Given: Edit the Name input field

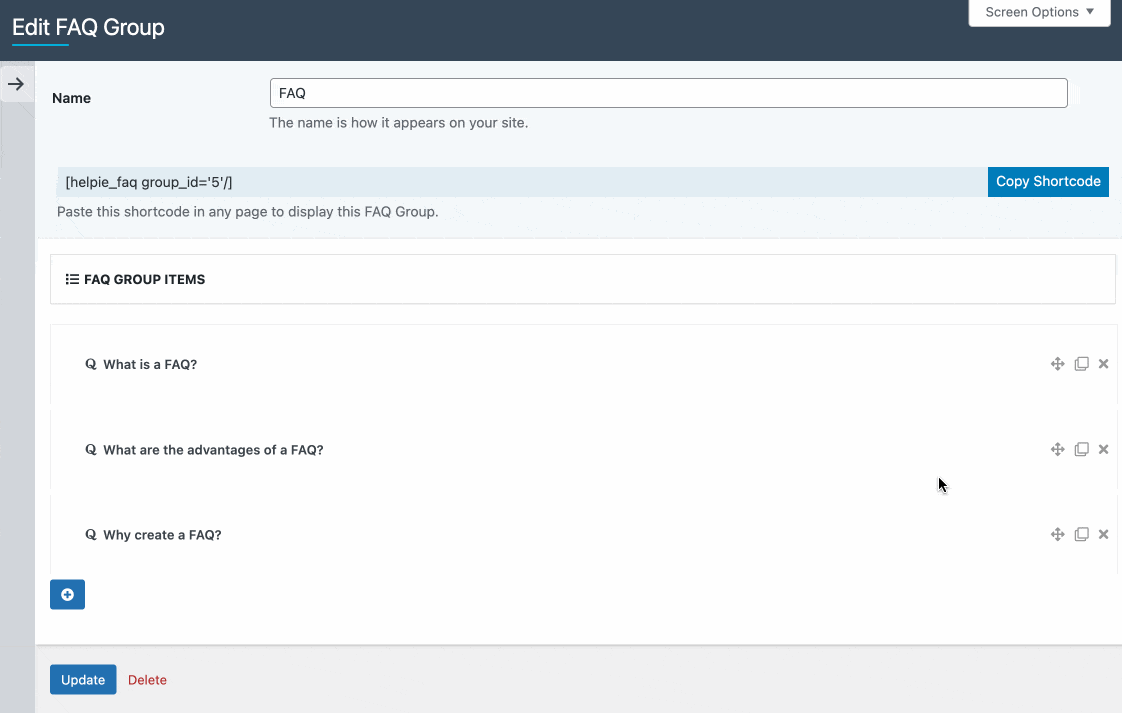Looking at the screenshot, I should coord(668,92).
